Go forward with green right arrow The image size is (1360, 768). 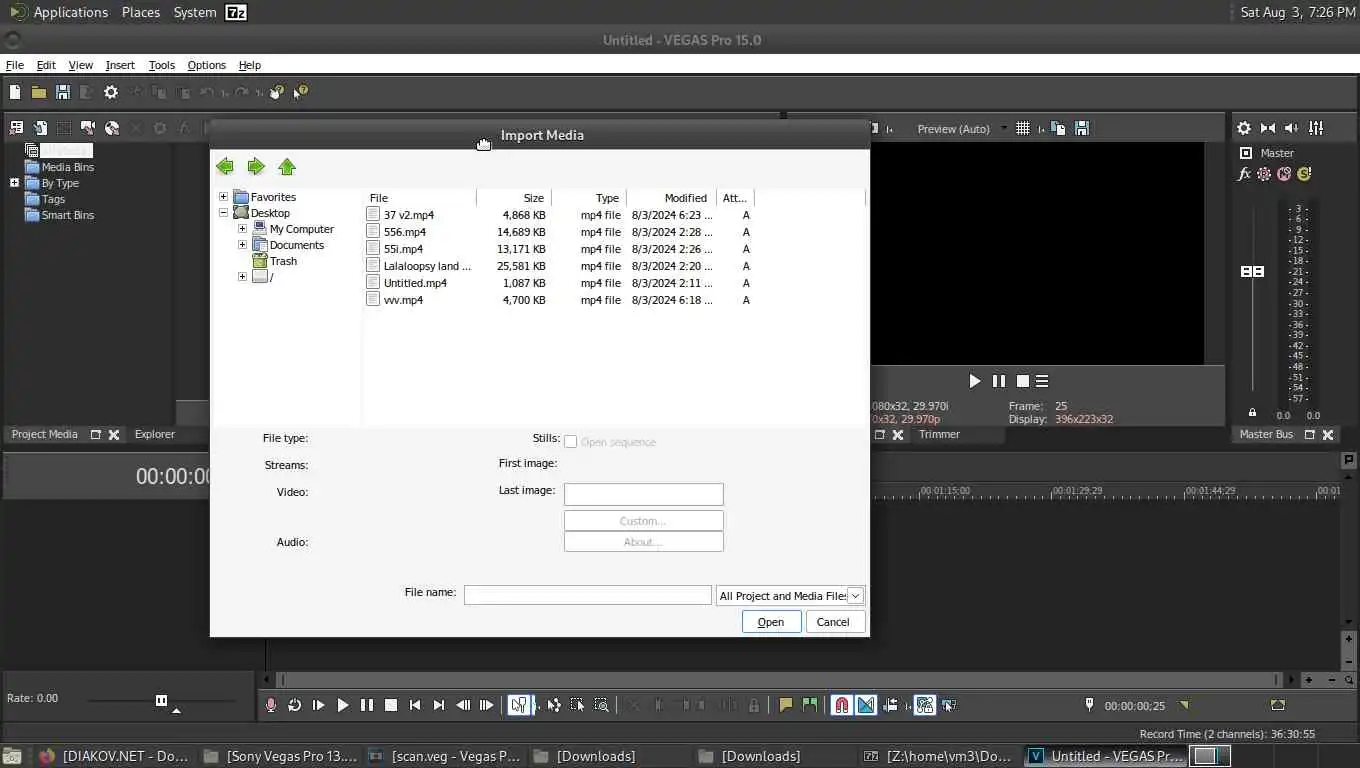click(256, 167)
